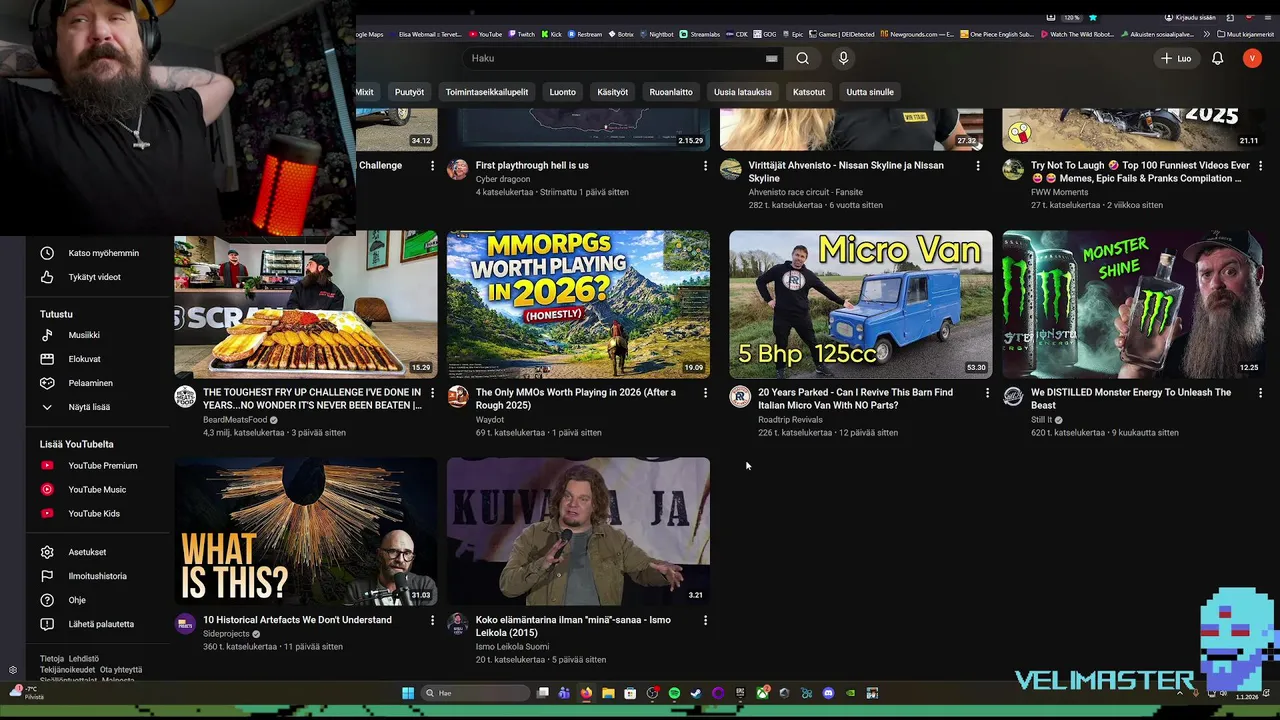
Task: Open YouTube Music link
Action: (95, 489)
